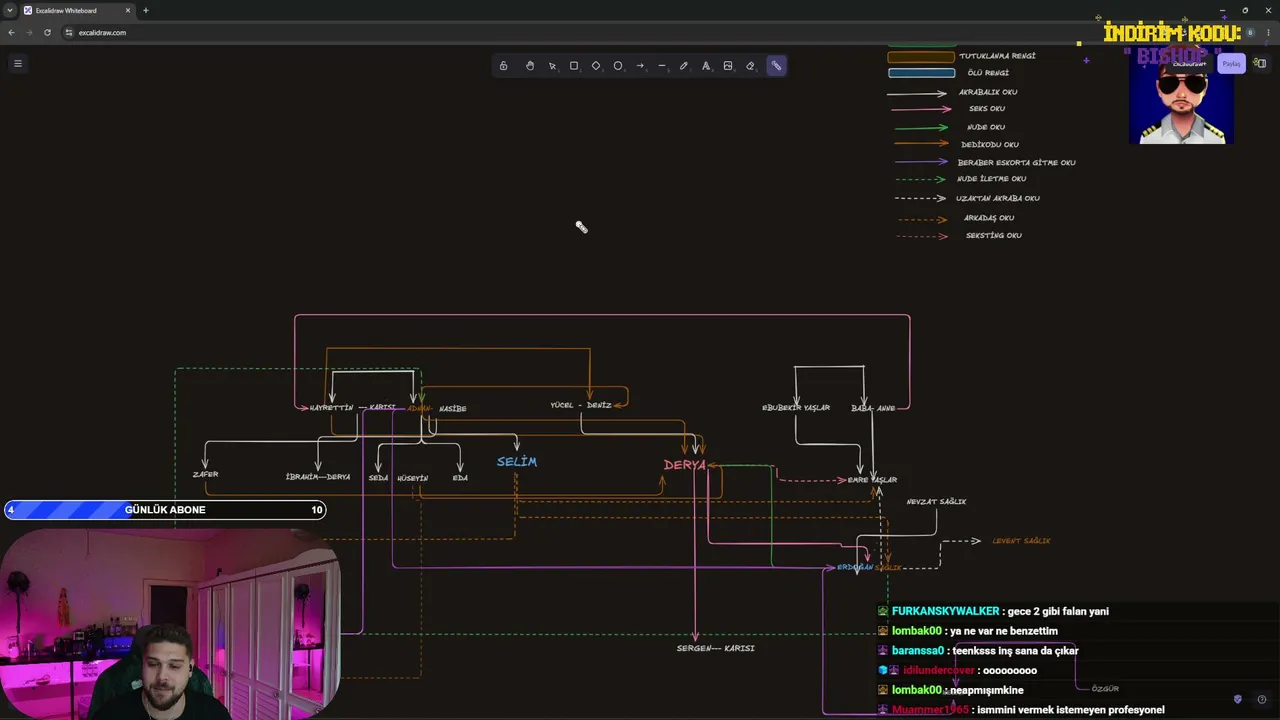1280x720 pixels.
Task: View site information for excalidraw.com
Action: coord(68,32)
